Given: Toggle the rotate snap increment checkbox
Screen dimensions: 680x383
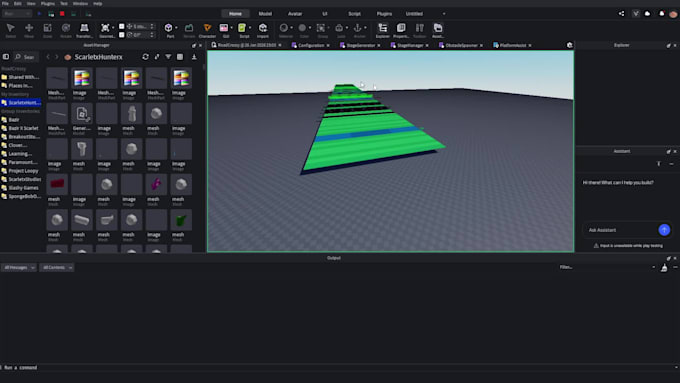Looking at the screenshot, I should tap(122, 35).
